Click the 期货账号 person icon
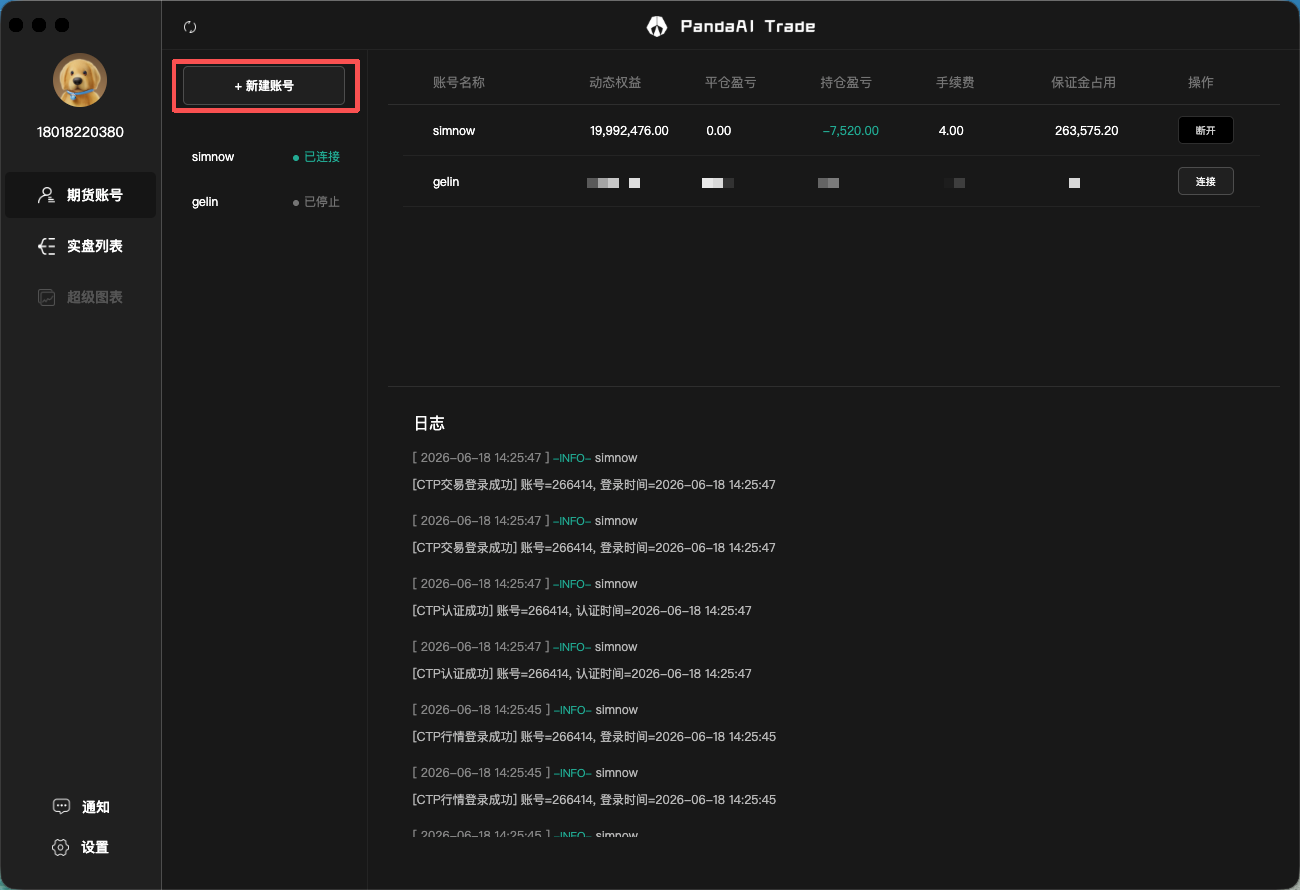The image size is (1300, 890). [46, 195]
